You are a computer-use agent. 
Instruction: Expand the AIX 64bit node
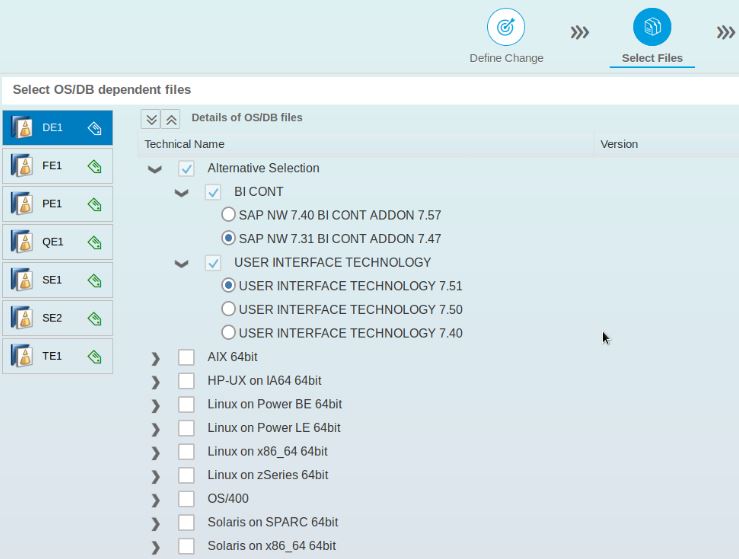156,359
